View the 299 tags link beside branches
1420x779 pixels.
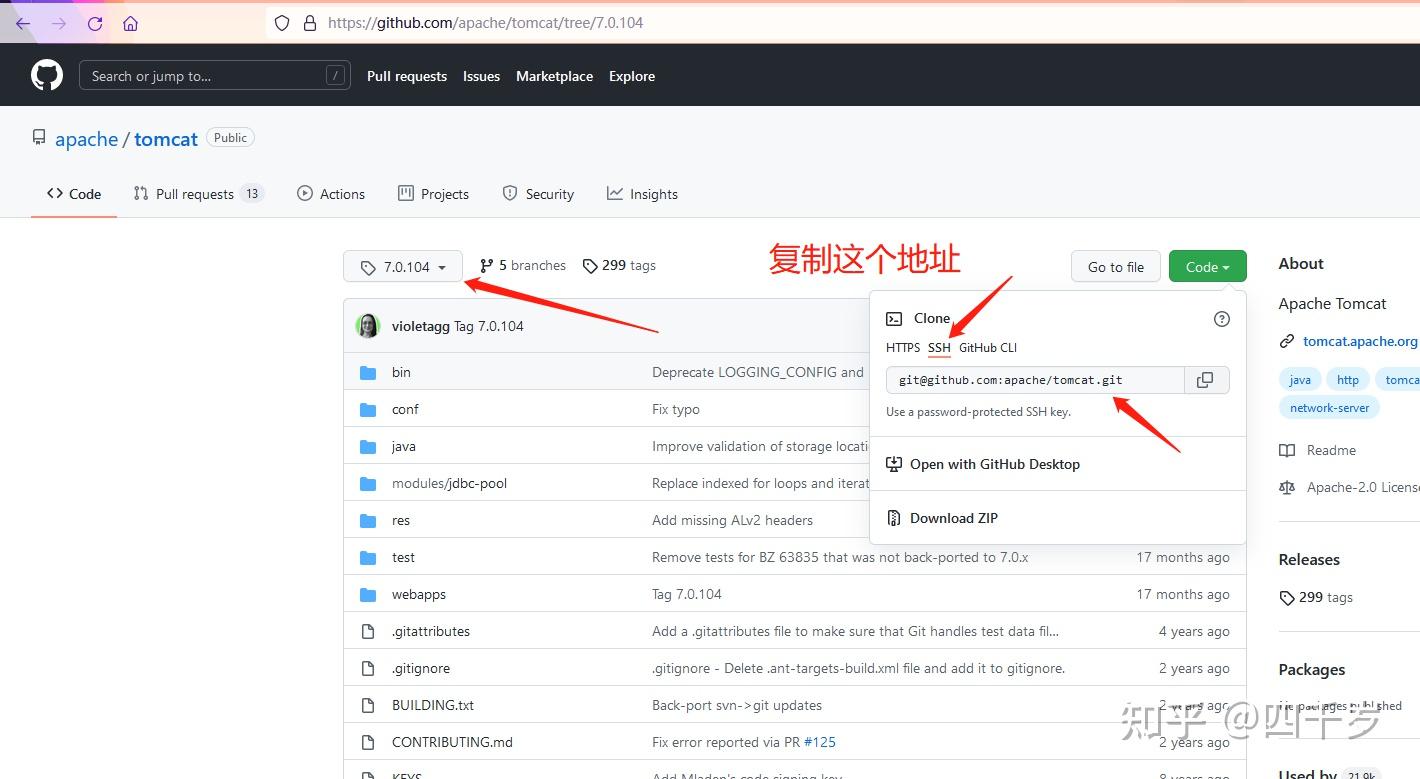[x=619, y=266]
